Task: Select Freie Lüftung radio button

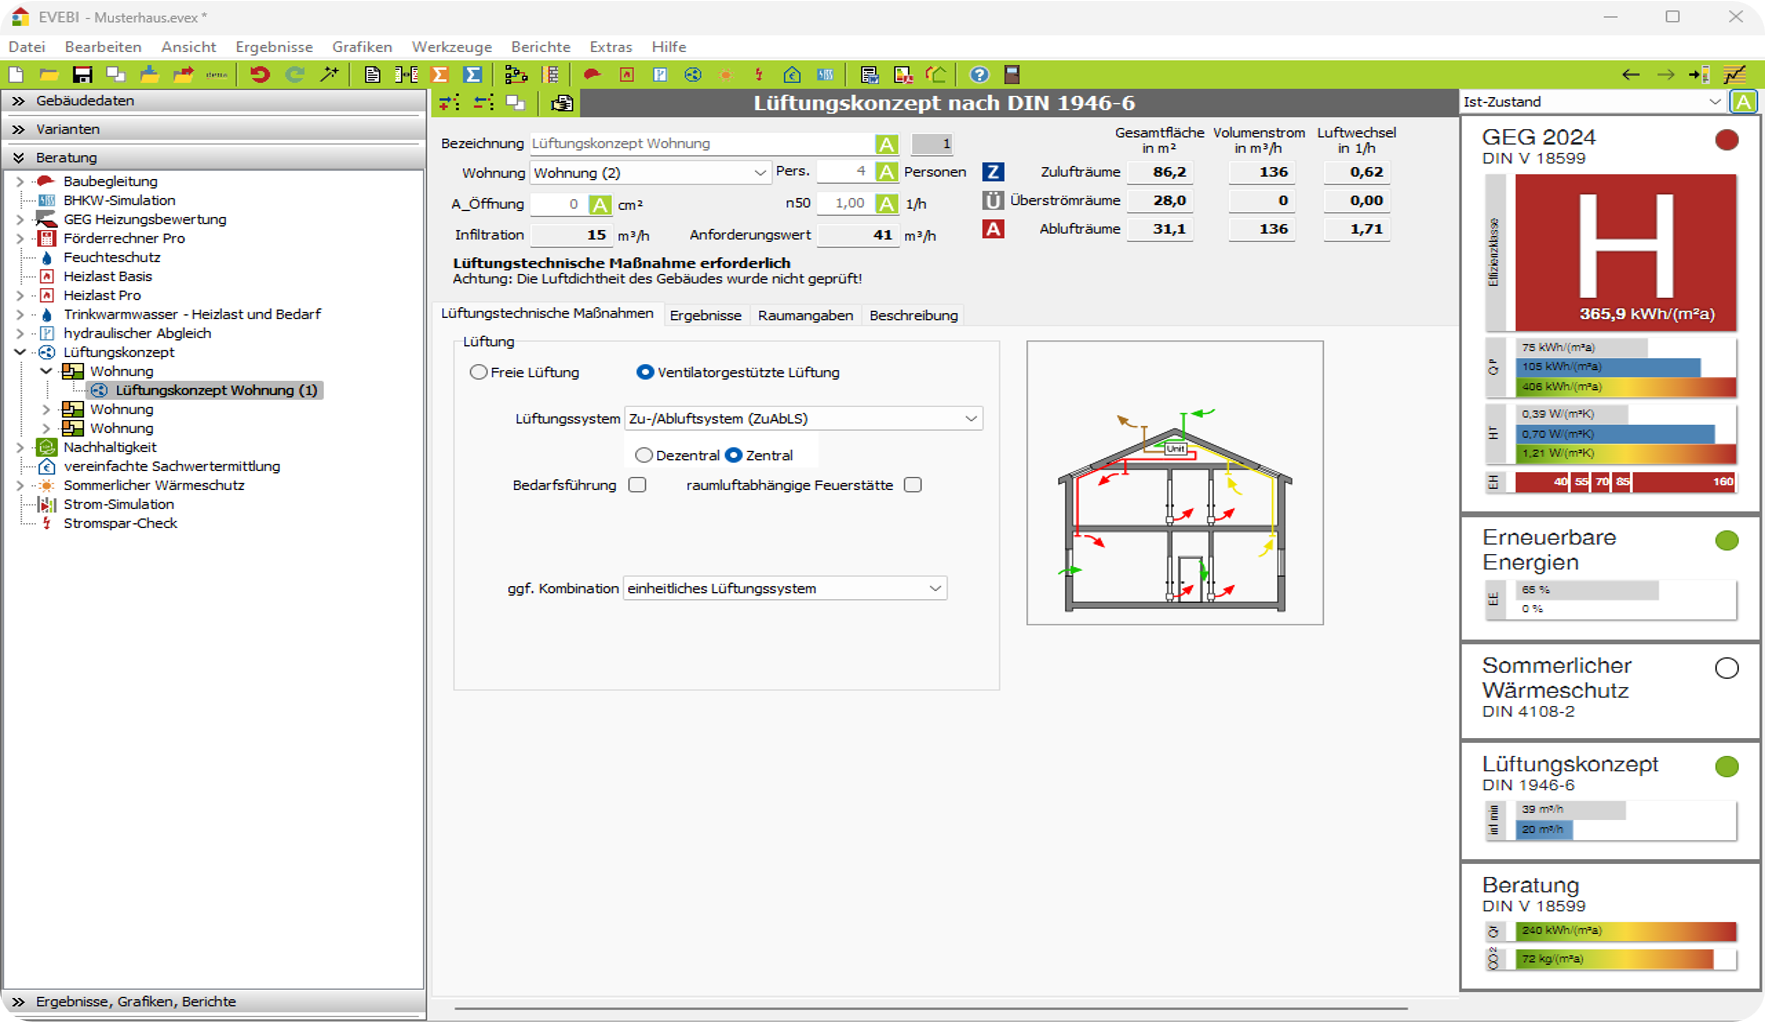Action: [x=479, y=372]
